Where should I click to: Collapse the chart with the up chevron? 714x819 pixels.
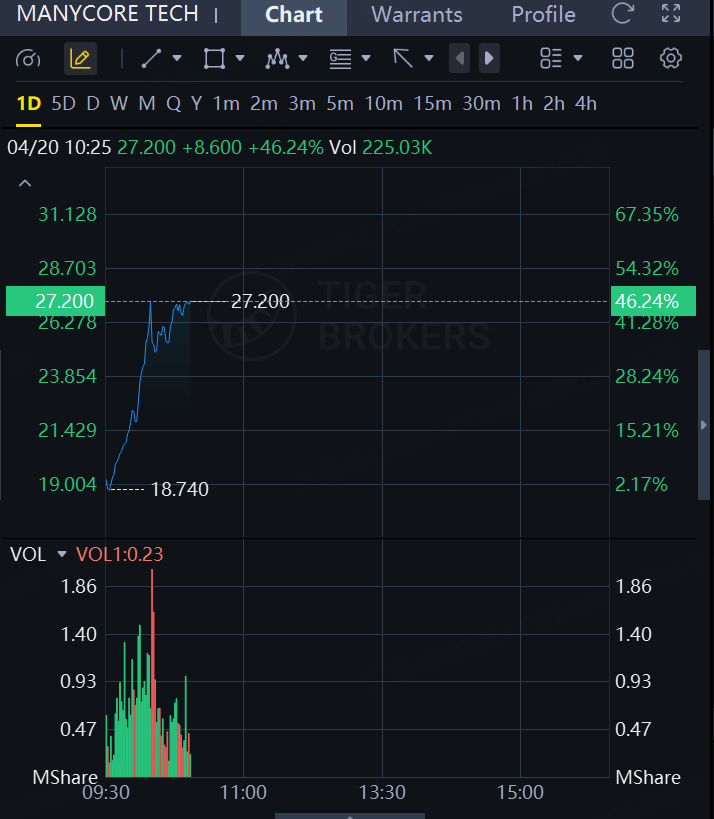pos(25,184)
